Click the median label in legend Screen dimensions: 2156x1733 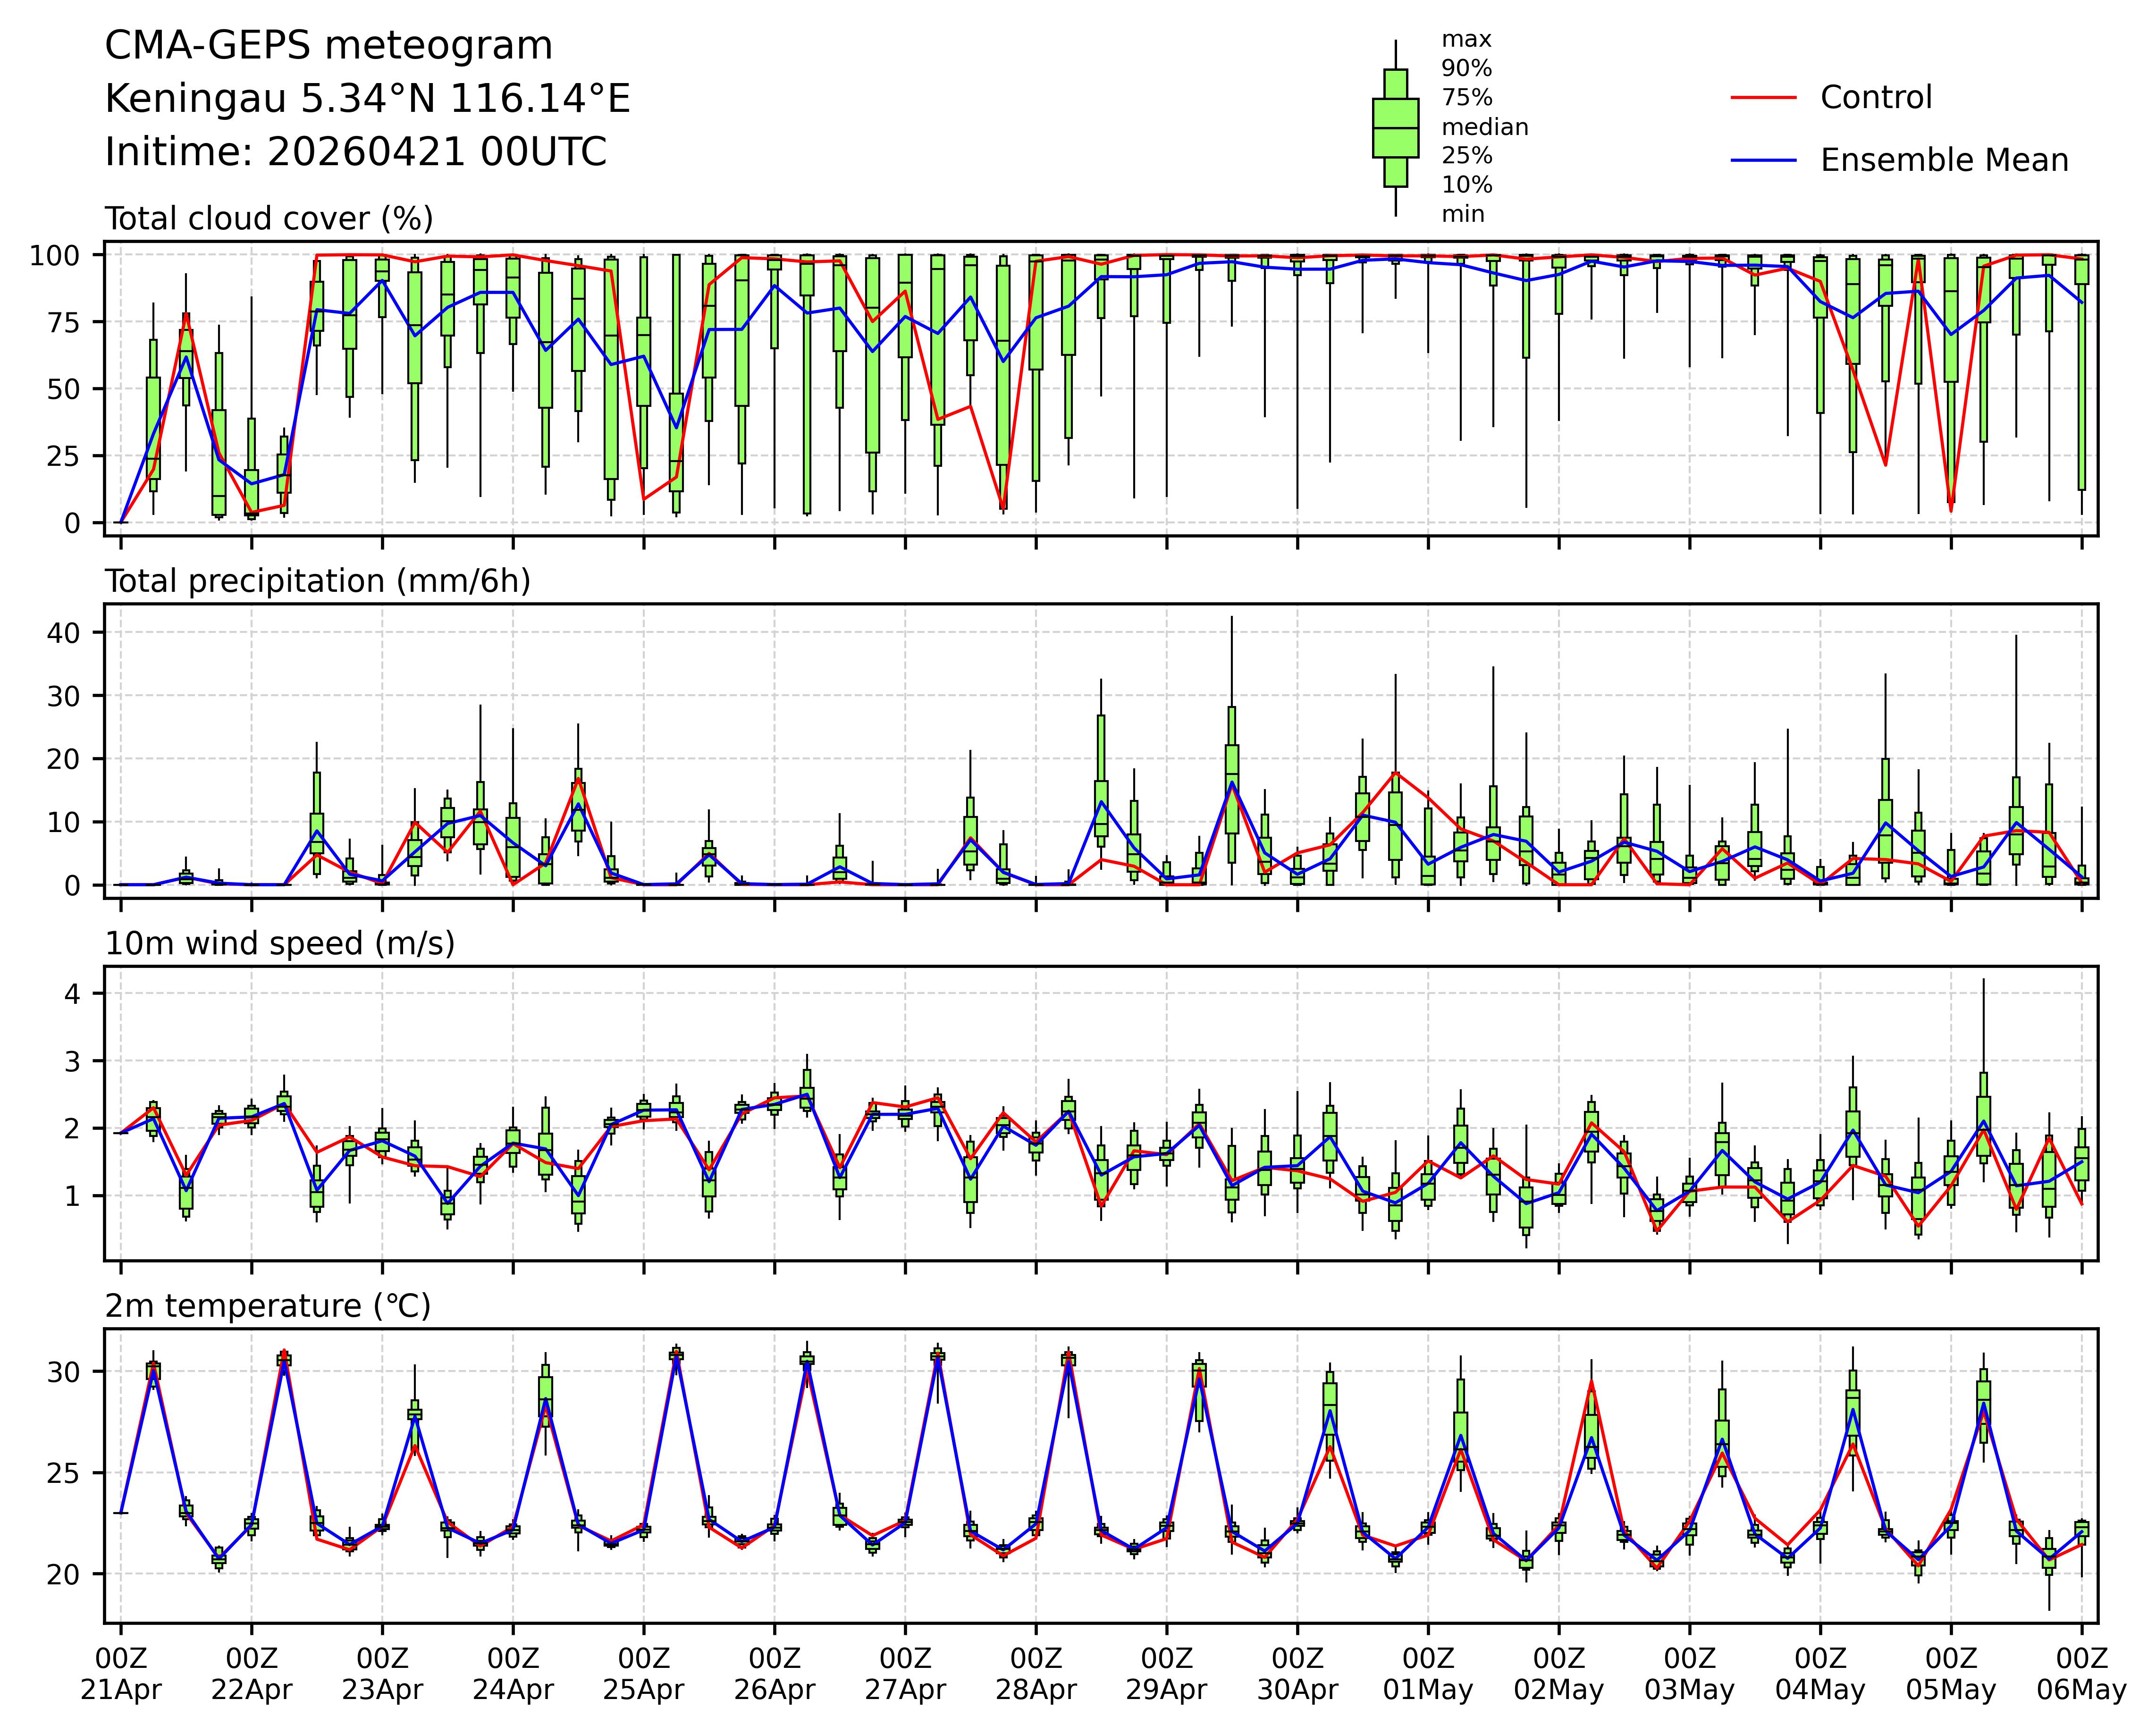(x=1484, y=128)
